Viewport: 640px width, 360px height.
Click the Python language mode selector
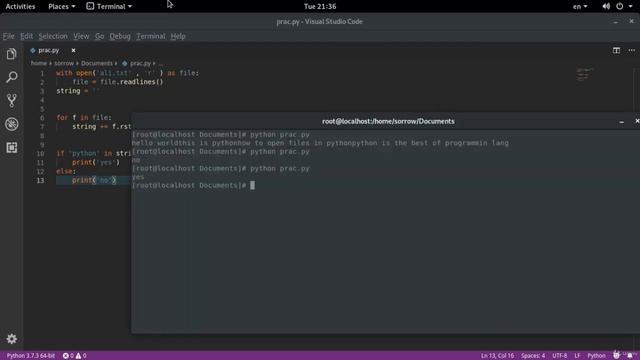click(596, 356)
